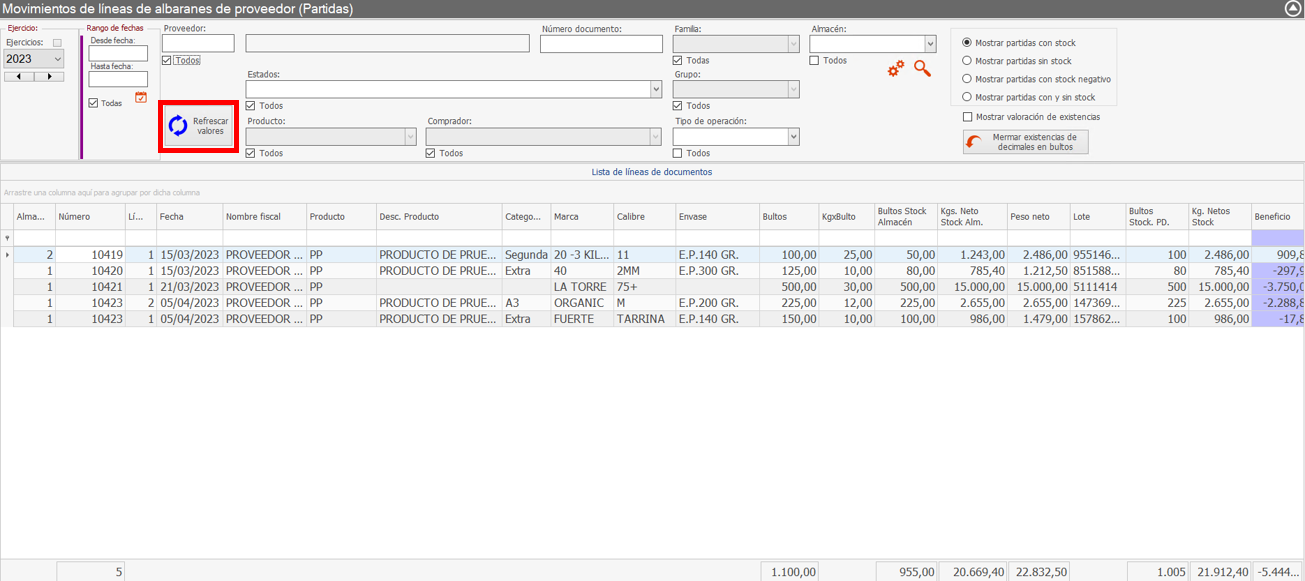This screenshot has width=1305, height=581.
Task: Uncheck Todas under Rango de fechas
Action: 93,103
